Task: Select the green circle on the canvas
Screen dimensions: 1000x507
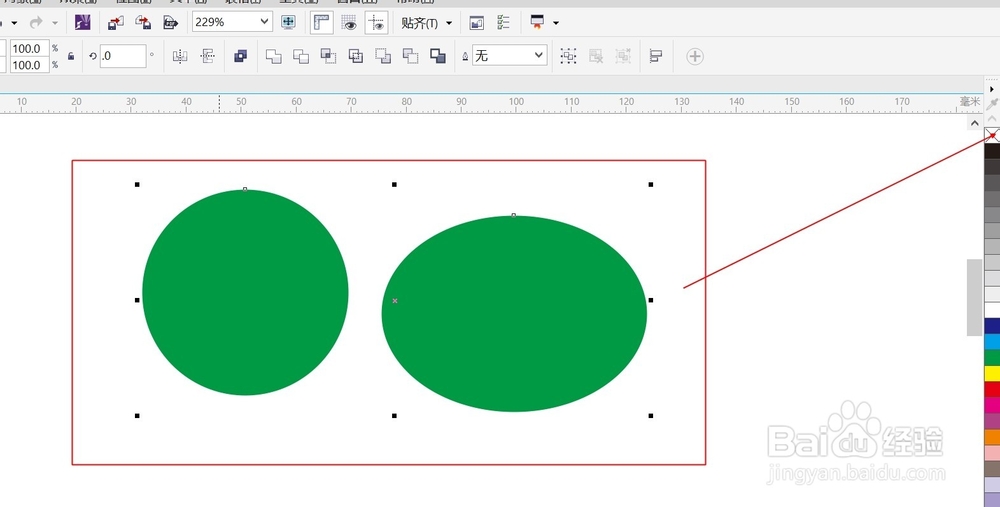Action: [x=246, y=292]
